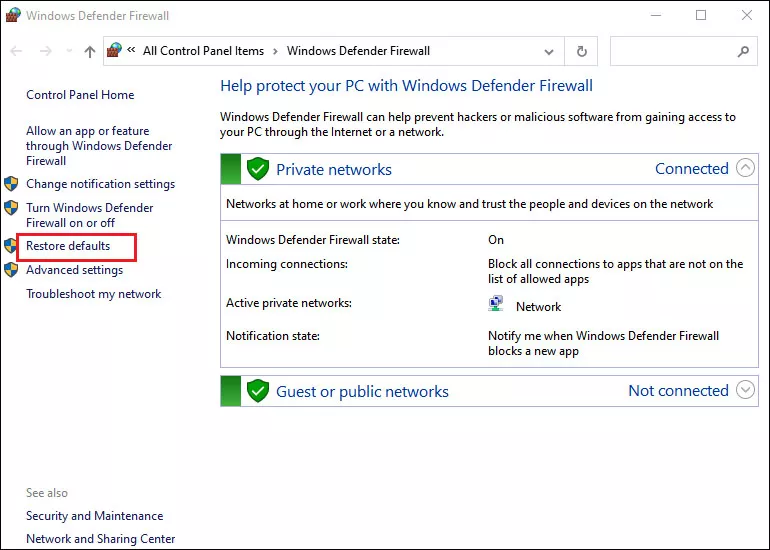Open Turn Windows Defender Firewall on or off

click(x=90, y=215)
